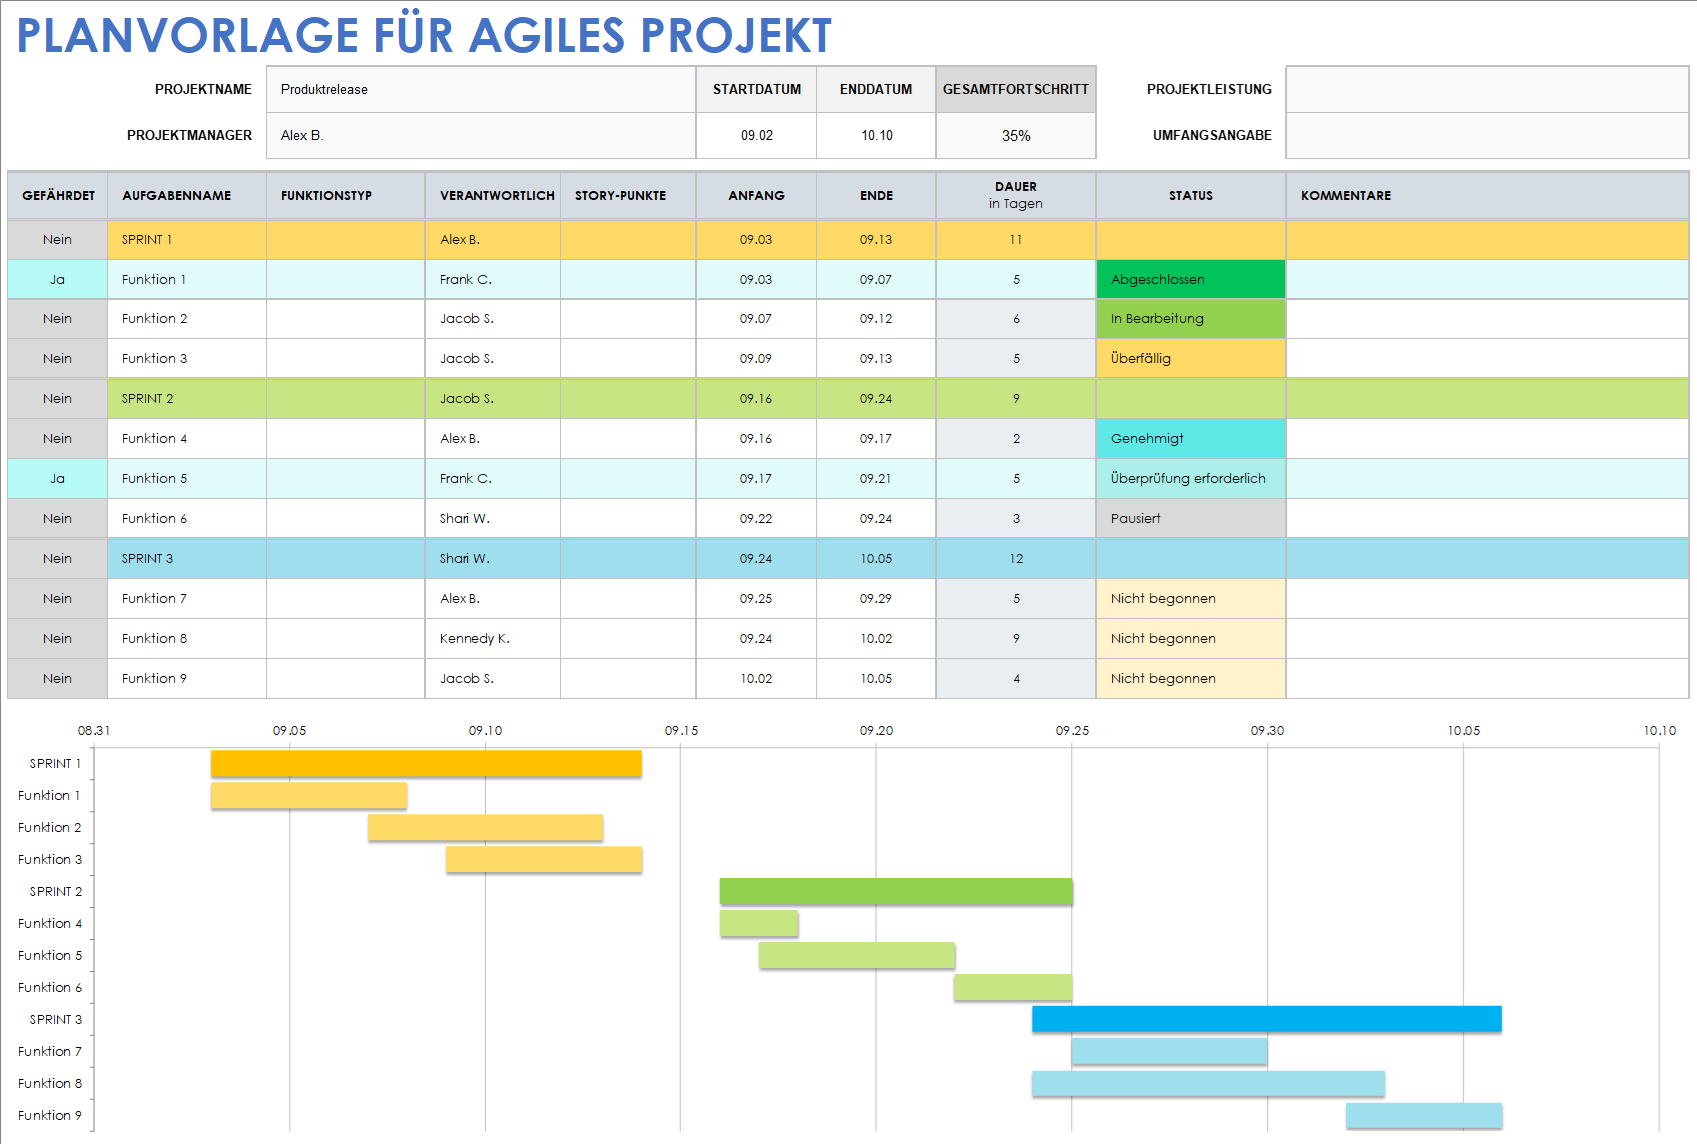This screenshot has width=1697, height=1144.
Task: Click the empty Projektleistung field
Action: (1487, 89)
